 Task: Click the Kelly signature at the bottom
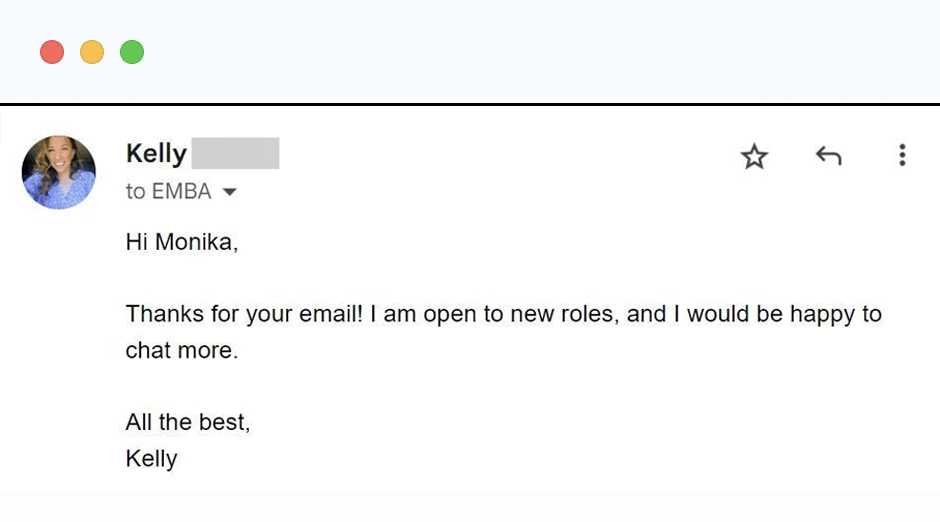click(x=152, y=459)
